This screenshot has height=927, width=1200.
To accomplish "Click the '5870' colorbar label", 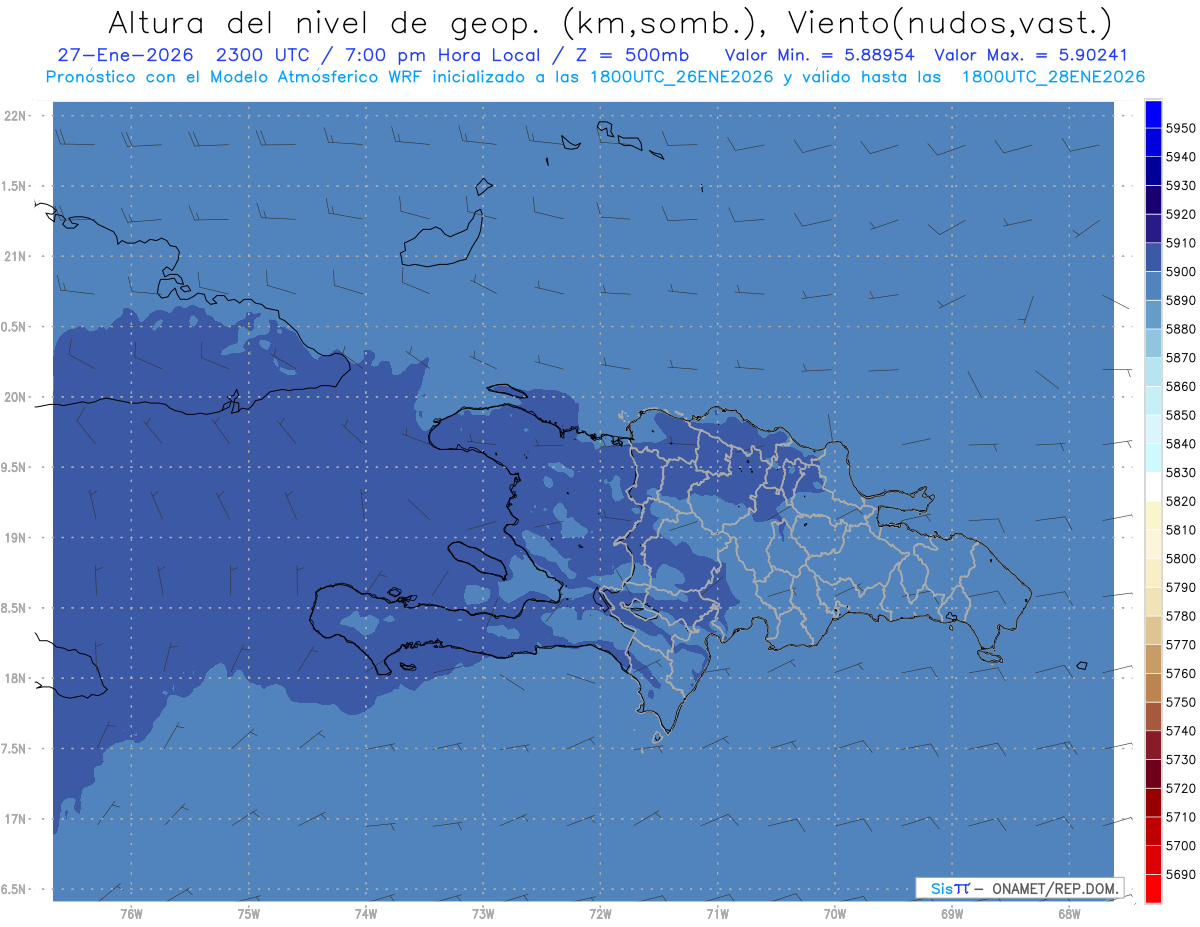I will click(x=1180, y=358).
